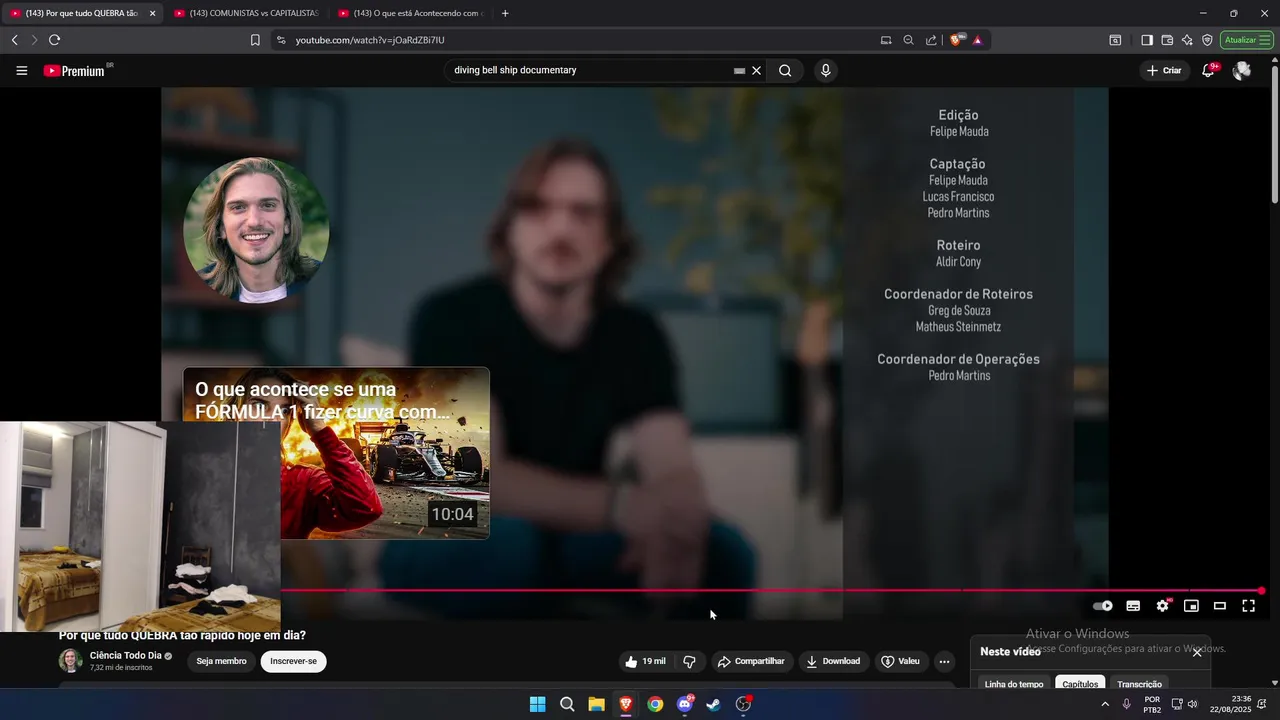Toggle subtitles/closed captions
The width and height of the screenshot is (1280, 720).
pos(1133,606)
